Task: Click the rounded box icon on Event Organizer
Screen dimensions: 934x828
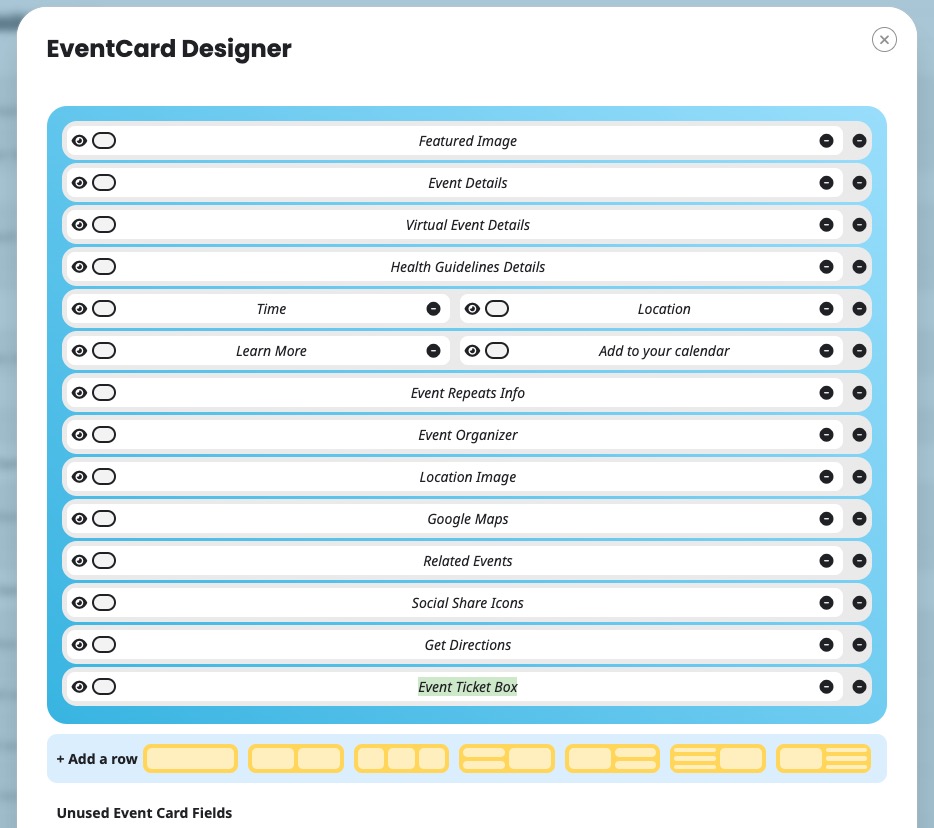Action: [x=104, y=435]
